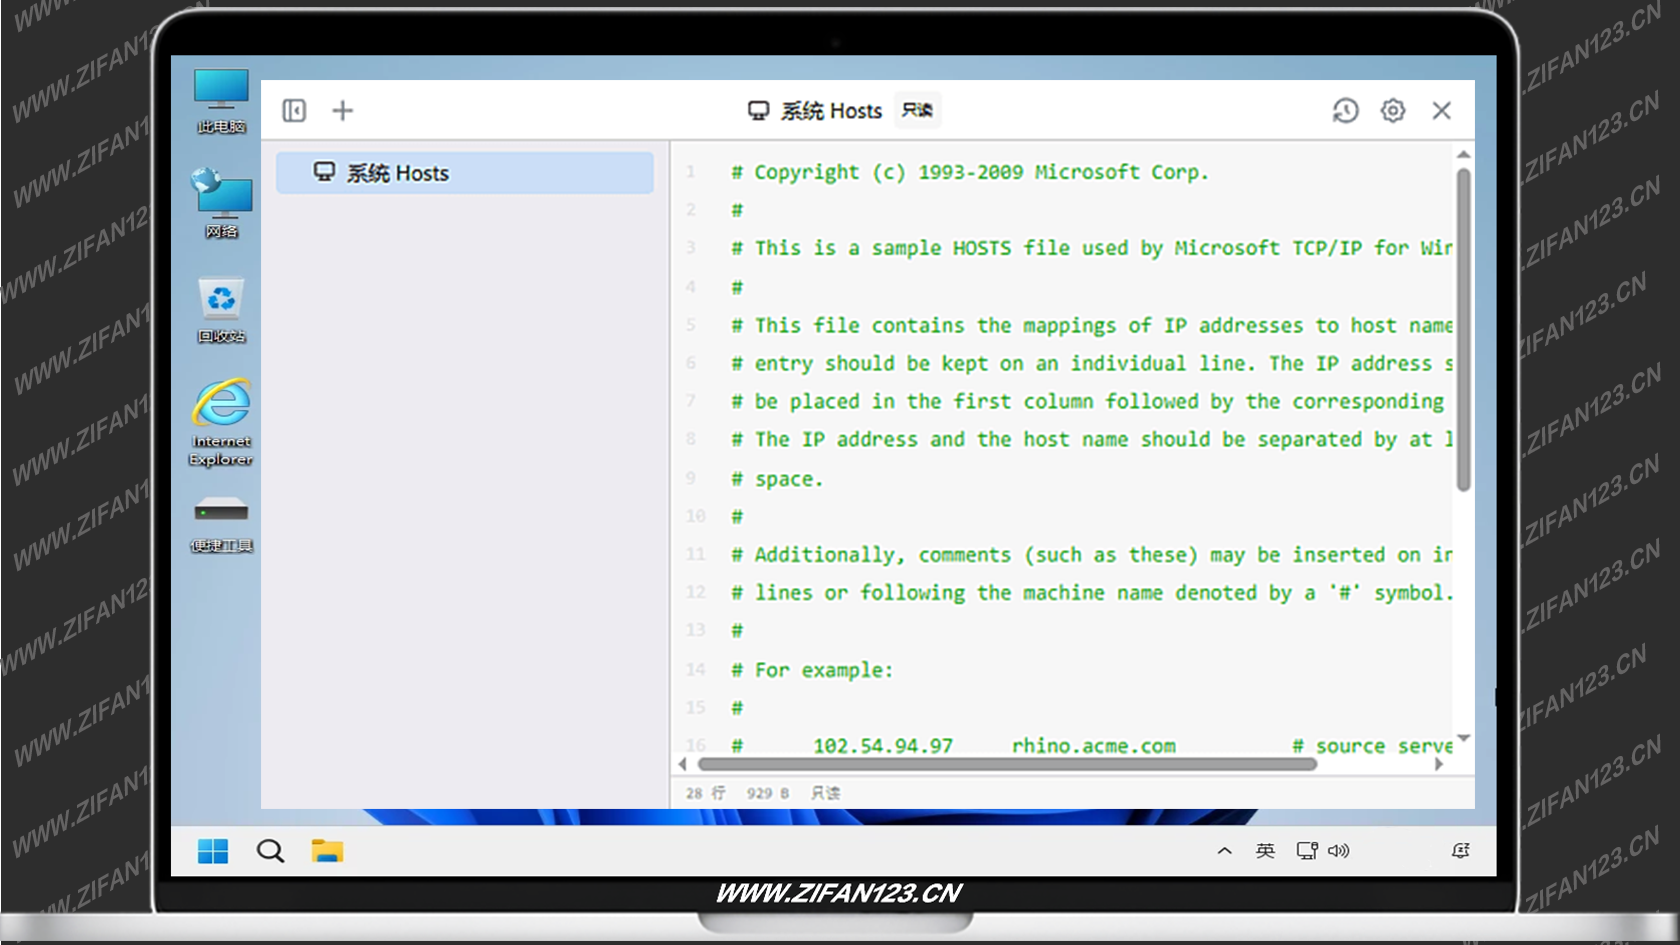This screenshot has height=945, width=1680.
Task: Click '# space.' text on line 9
Action: [776, 479]
